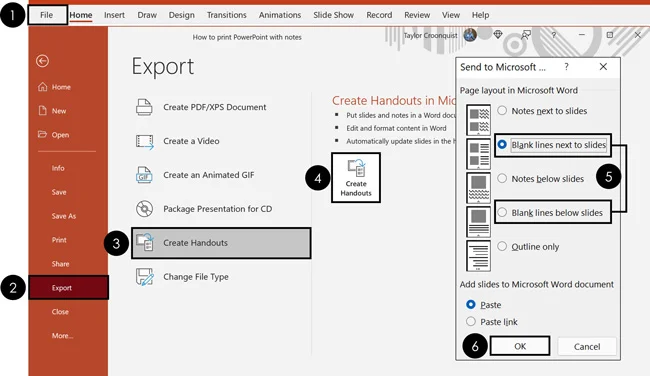Viewport: 650px width, 376px height.
Task: Click the large Create Handouts button
Action: (x=356, y=177)
